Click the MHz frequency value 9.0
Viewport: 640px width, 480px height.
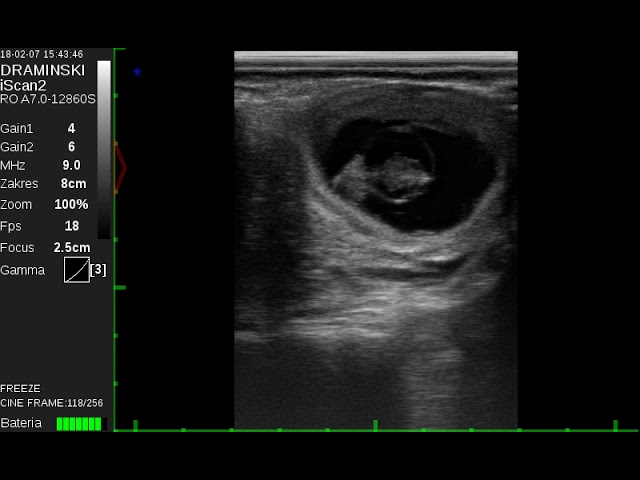pos(71,165)
